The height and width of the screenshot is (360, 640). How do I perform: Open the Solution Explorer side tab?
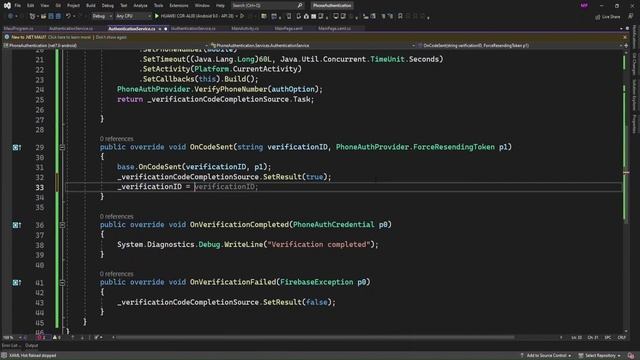(x=634, y=95)
